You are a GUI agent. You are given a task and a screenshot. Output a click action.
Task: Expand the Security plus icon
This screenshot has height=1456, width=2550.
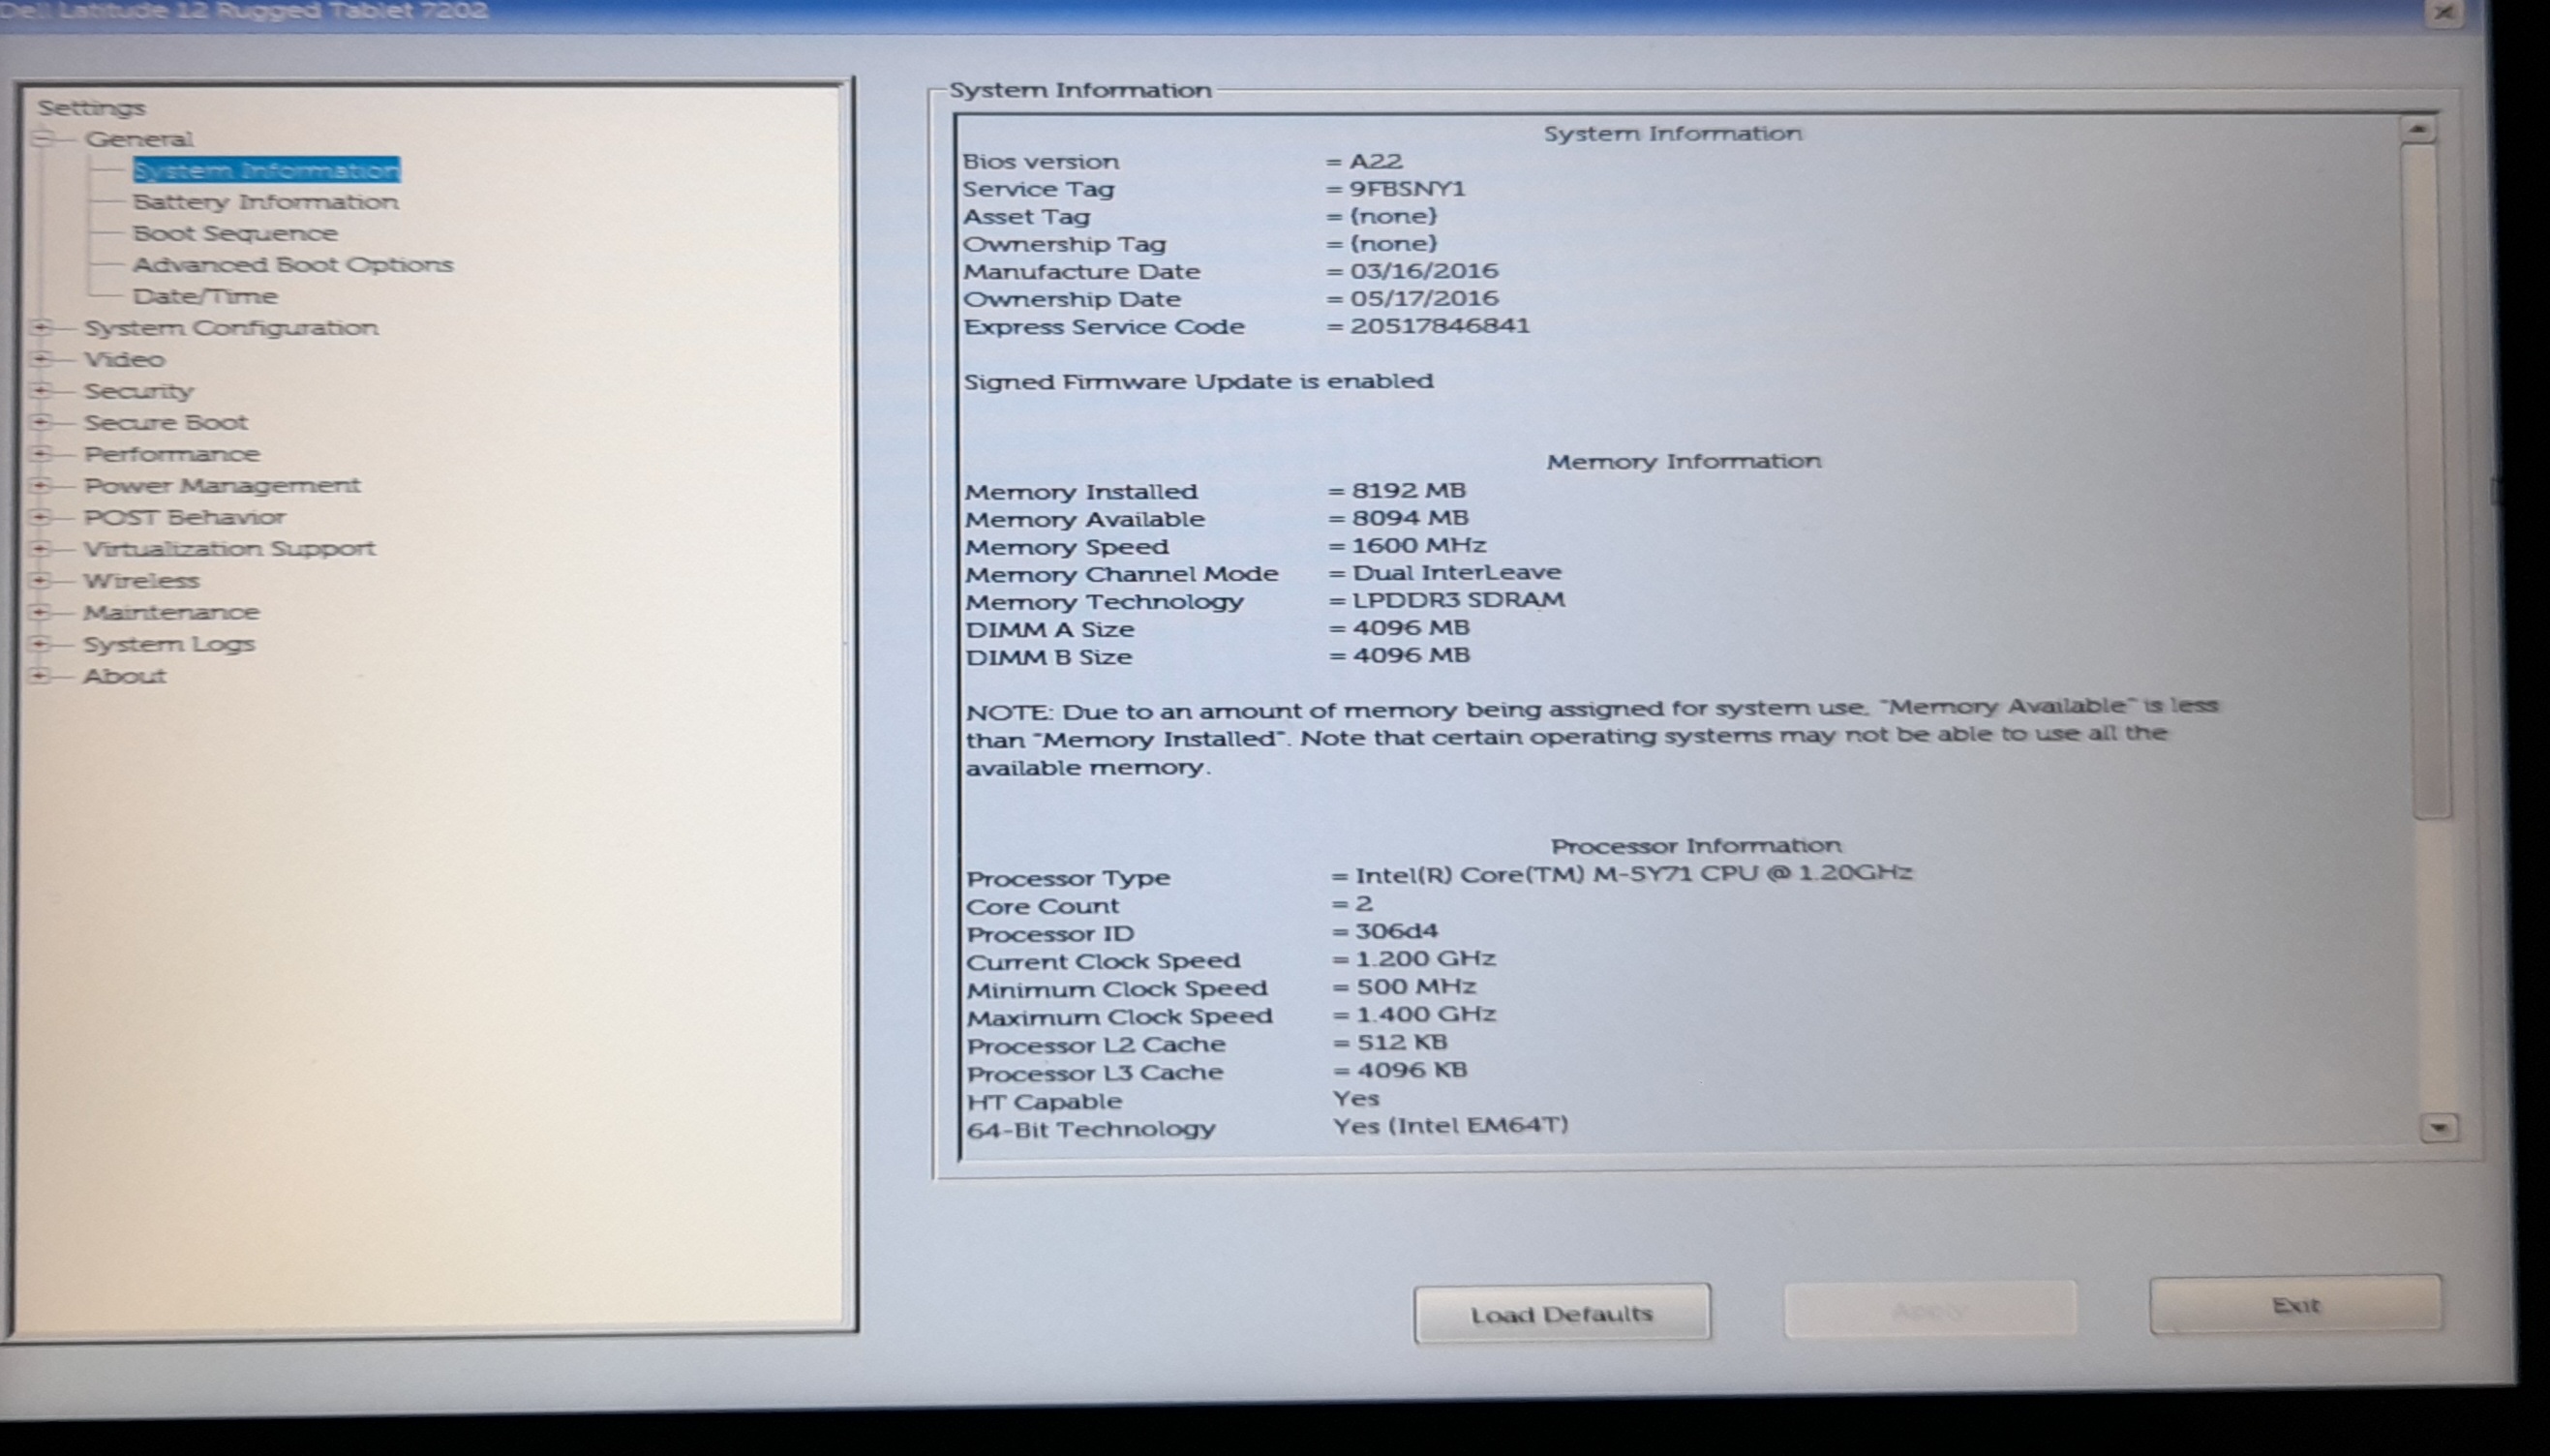point(42,391)
